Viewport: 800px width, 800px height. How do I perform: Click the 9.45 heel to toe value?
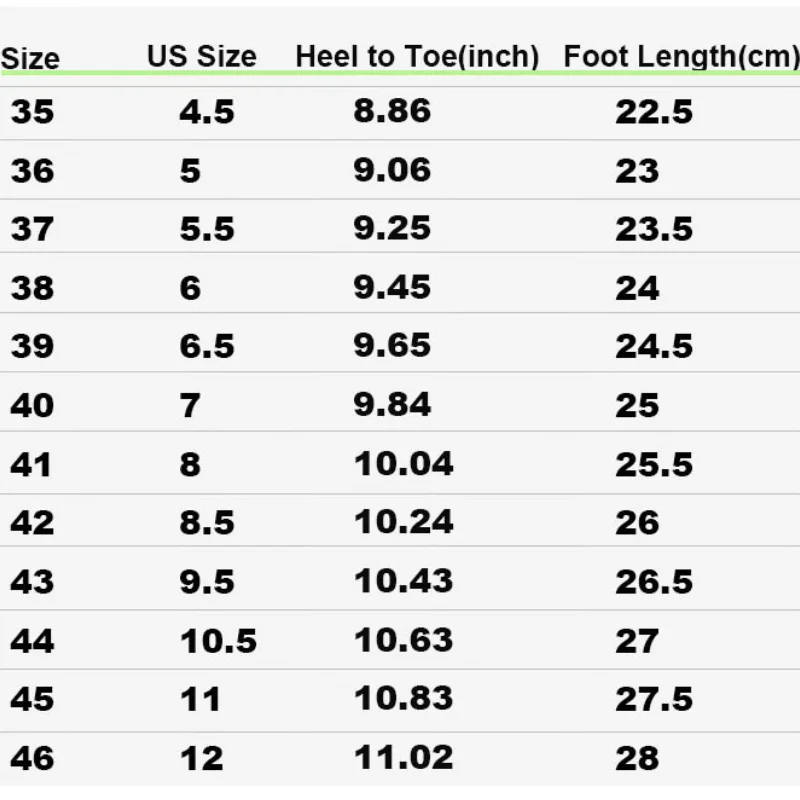click(x=392, y=287)
